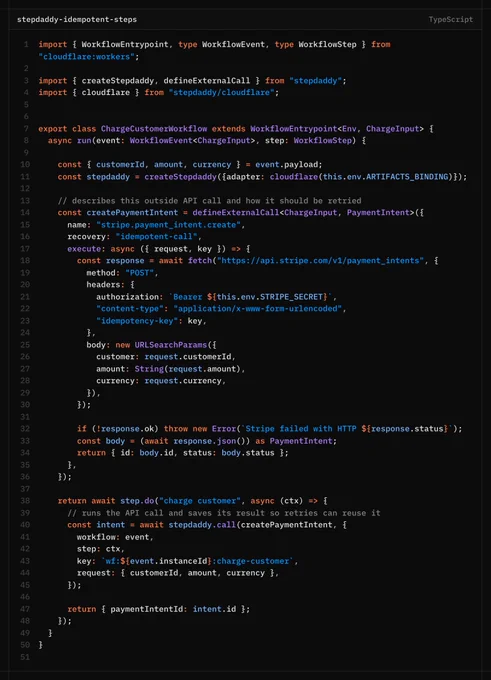The height and width of the screenshot is (680, 491).
Task: Click the TypeScript language label
Action: [451, 20]
